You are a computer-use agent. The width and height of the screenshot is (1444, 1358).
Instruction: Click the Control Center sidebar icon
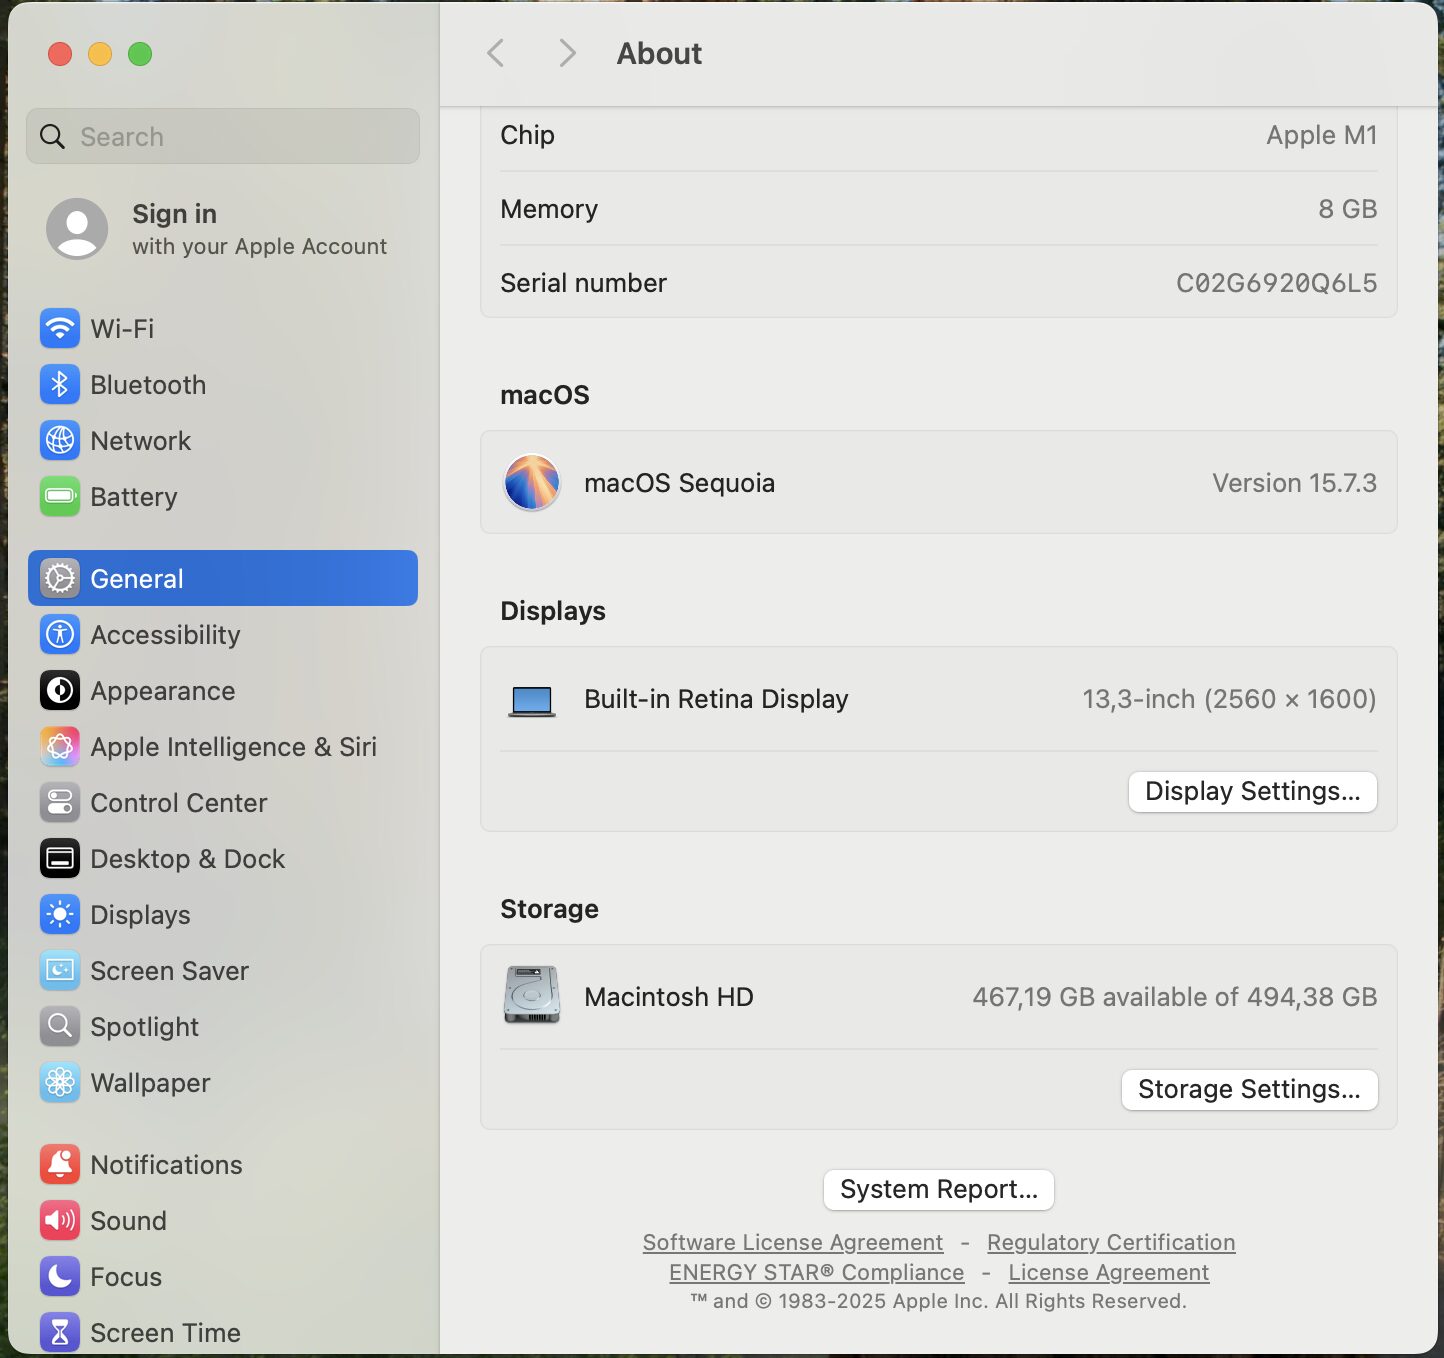click(x=60, y=803)
